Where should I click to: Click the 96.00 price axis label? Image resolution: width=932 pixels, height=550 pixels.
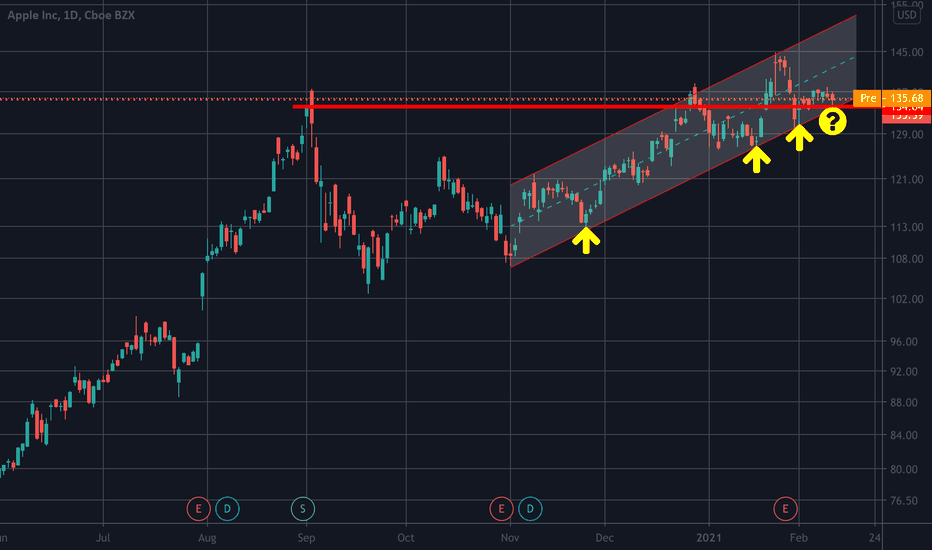tap(906, 342)
